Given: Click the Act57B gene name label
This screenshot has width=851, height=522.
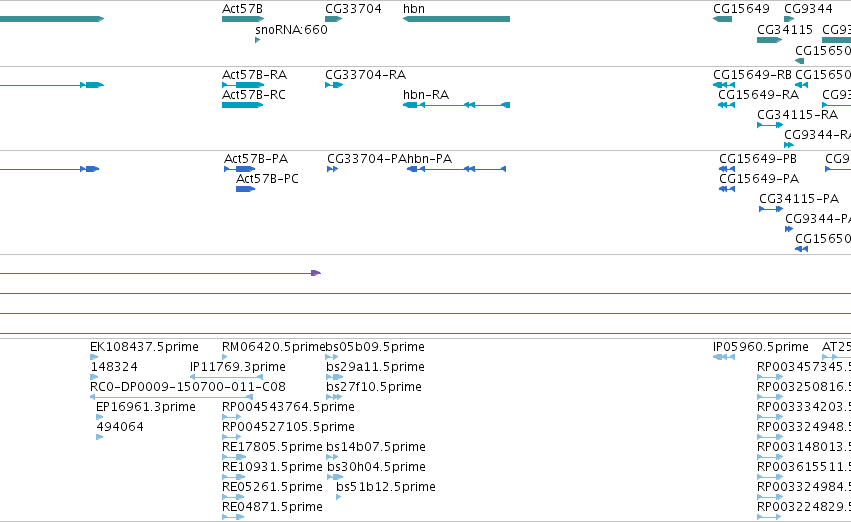Looking at the screenshot, I should tap(242, 9).
